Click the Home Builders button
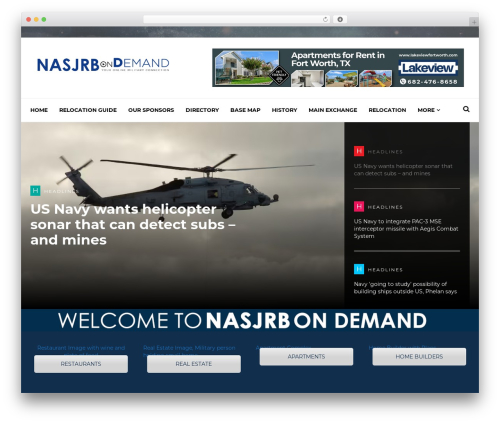This screenshot has height=423, width=500. (x=419, y=357)
